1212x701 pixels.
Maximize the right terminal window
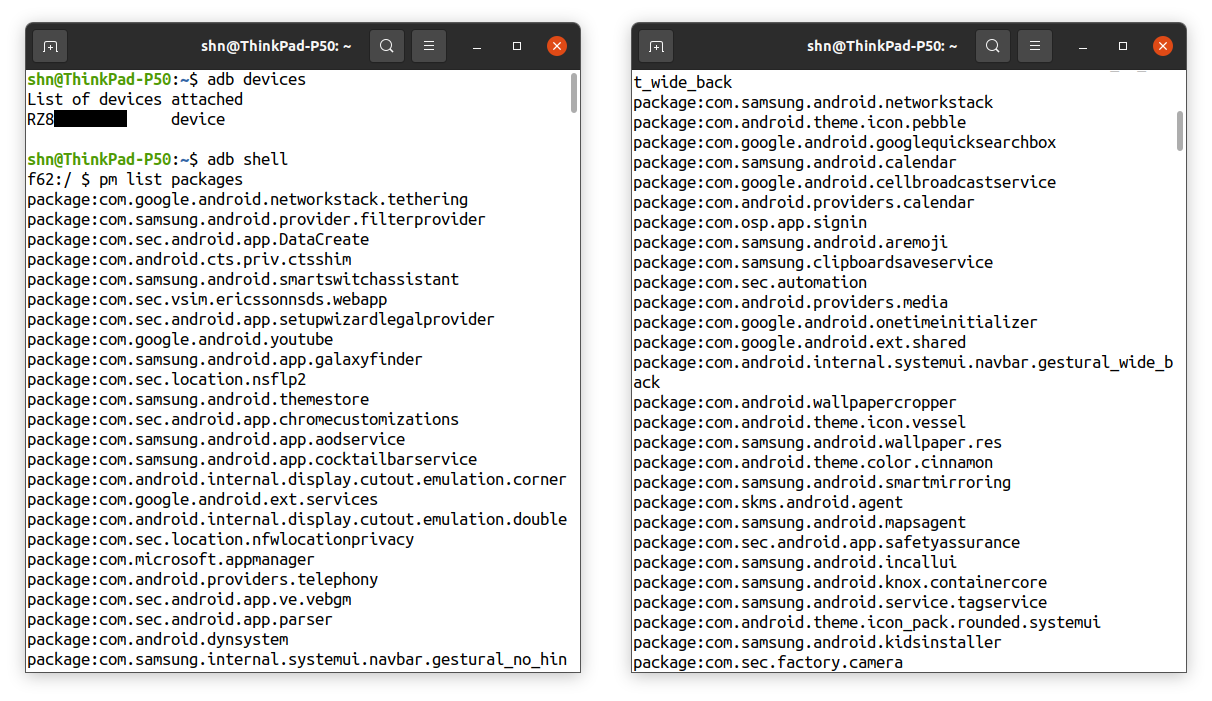click(x=1123, y=46)
